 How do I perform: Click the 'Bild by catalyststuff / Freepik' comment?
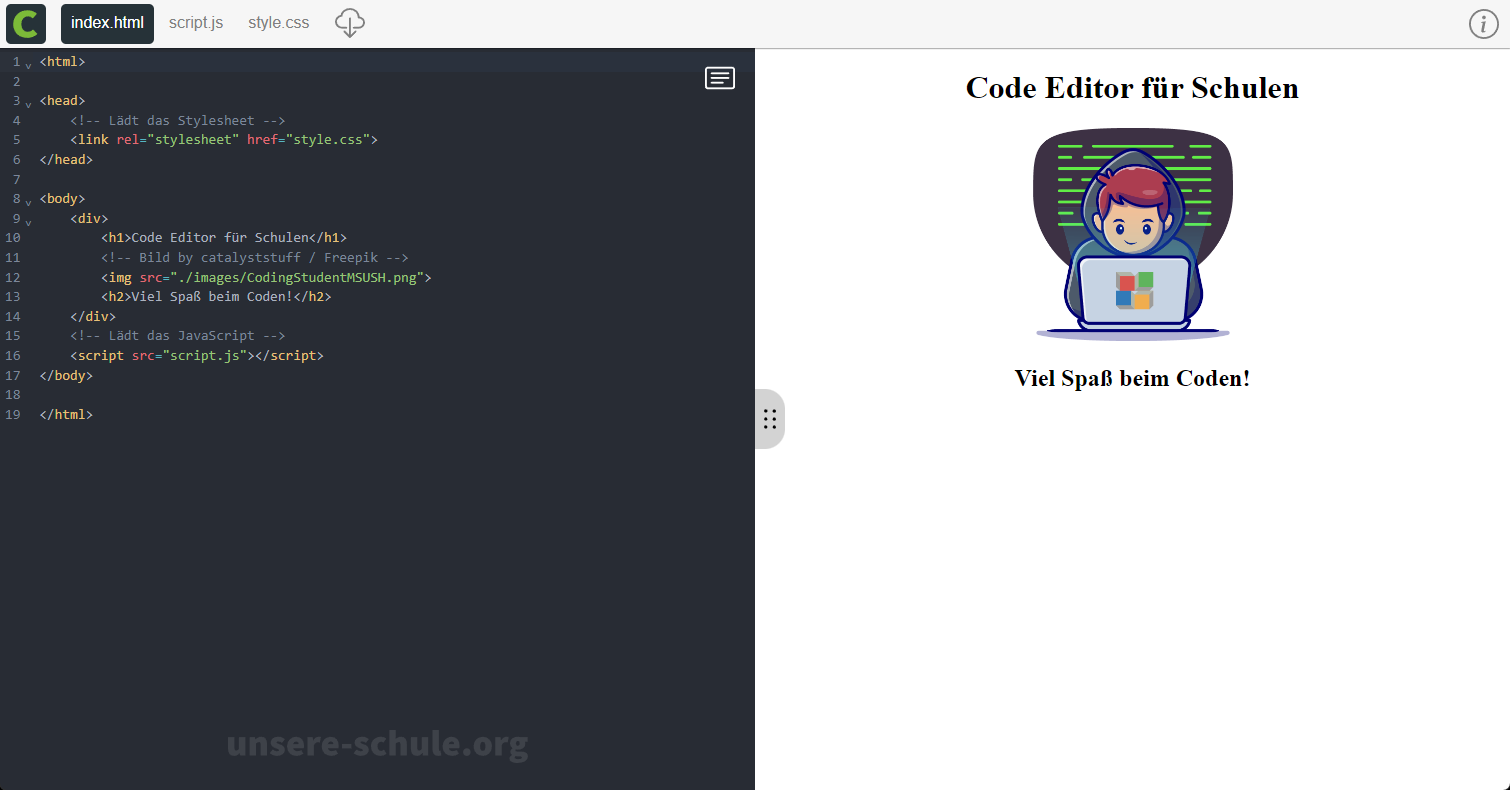255,258
